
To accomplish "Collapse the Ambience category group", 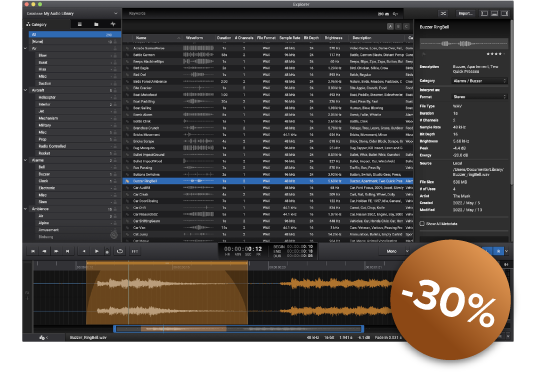I will [x=26, y=209].
